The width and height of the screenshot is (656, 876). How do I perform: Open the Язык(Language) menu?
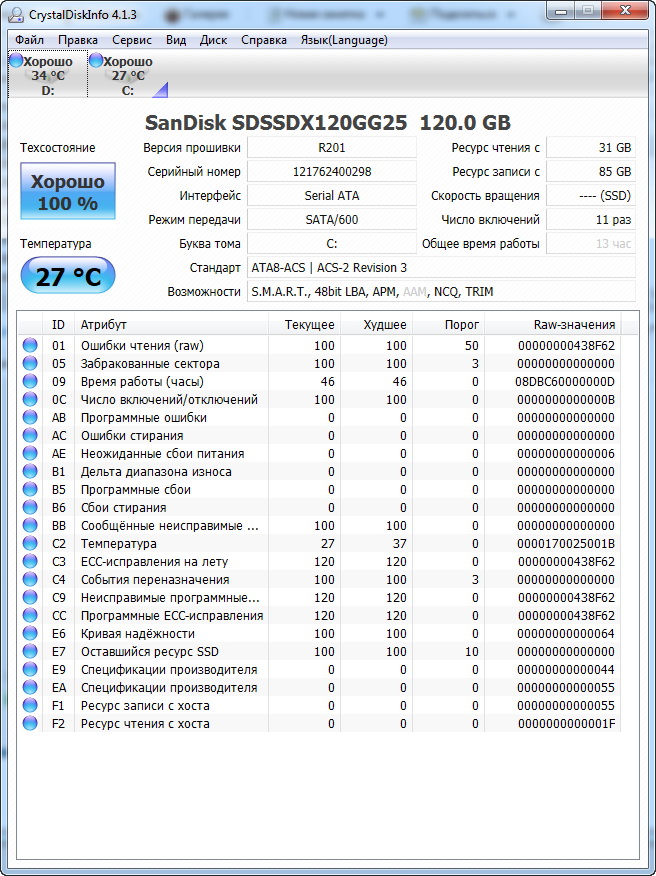pos(344,40)
